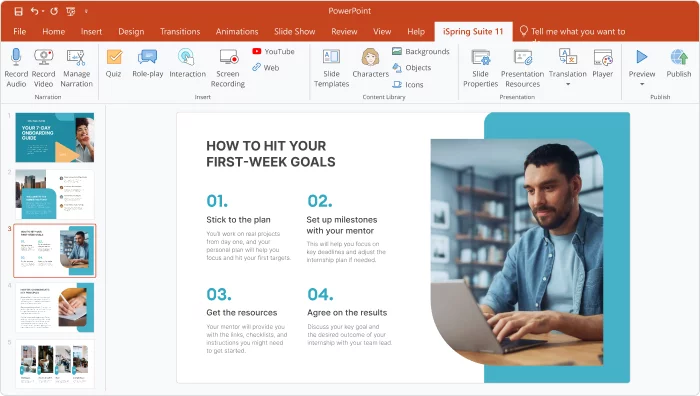Switch to the Review tab
The width and height of the screenshot is (700, 396).
tap(344, 32)
